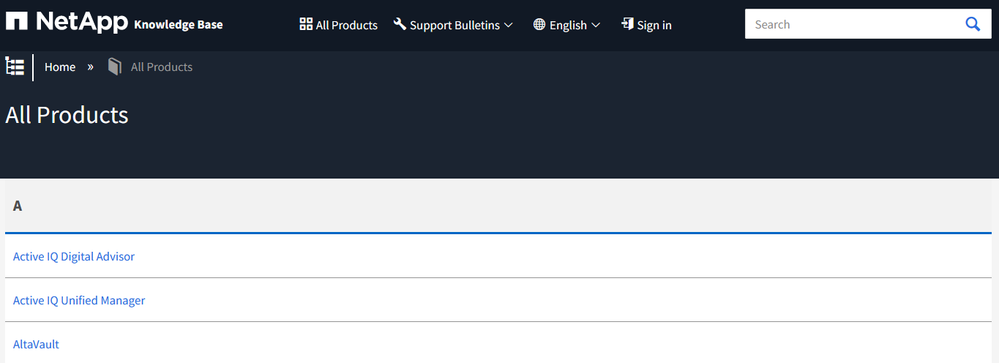Click the Sign in door icon
Viewport: 999px width, 363px height.
coord(627,24)
